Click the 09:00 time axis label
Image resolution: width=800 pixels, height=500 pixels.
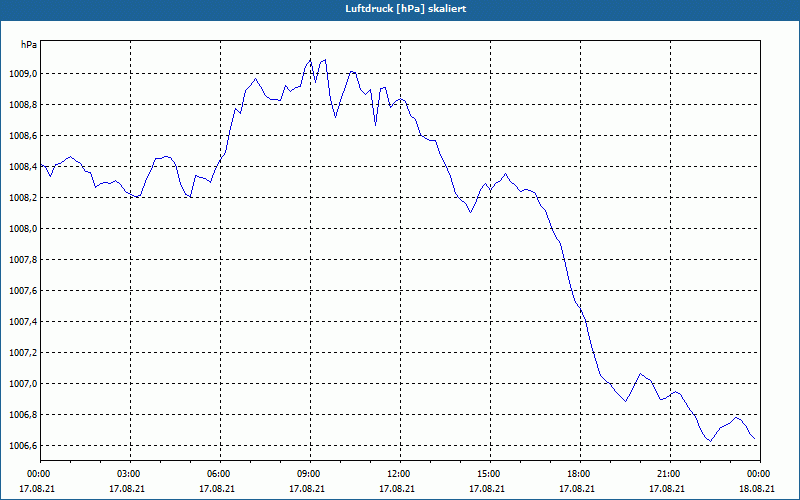click(310, 474)
